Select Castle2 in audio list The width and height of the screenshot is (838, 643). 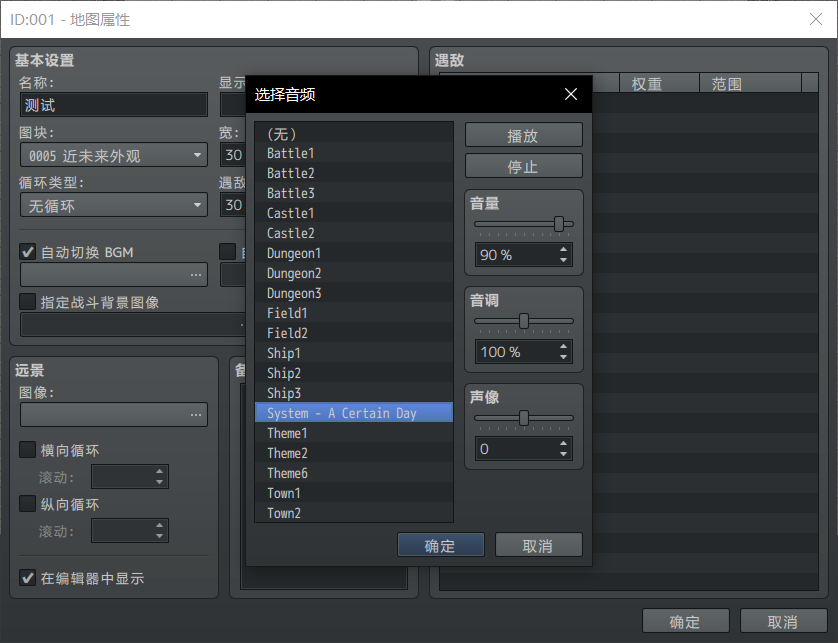(x=354, y=233)
